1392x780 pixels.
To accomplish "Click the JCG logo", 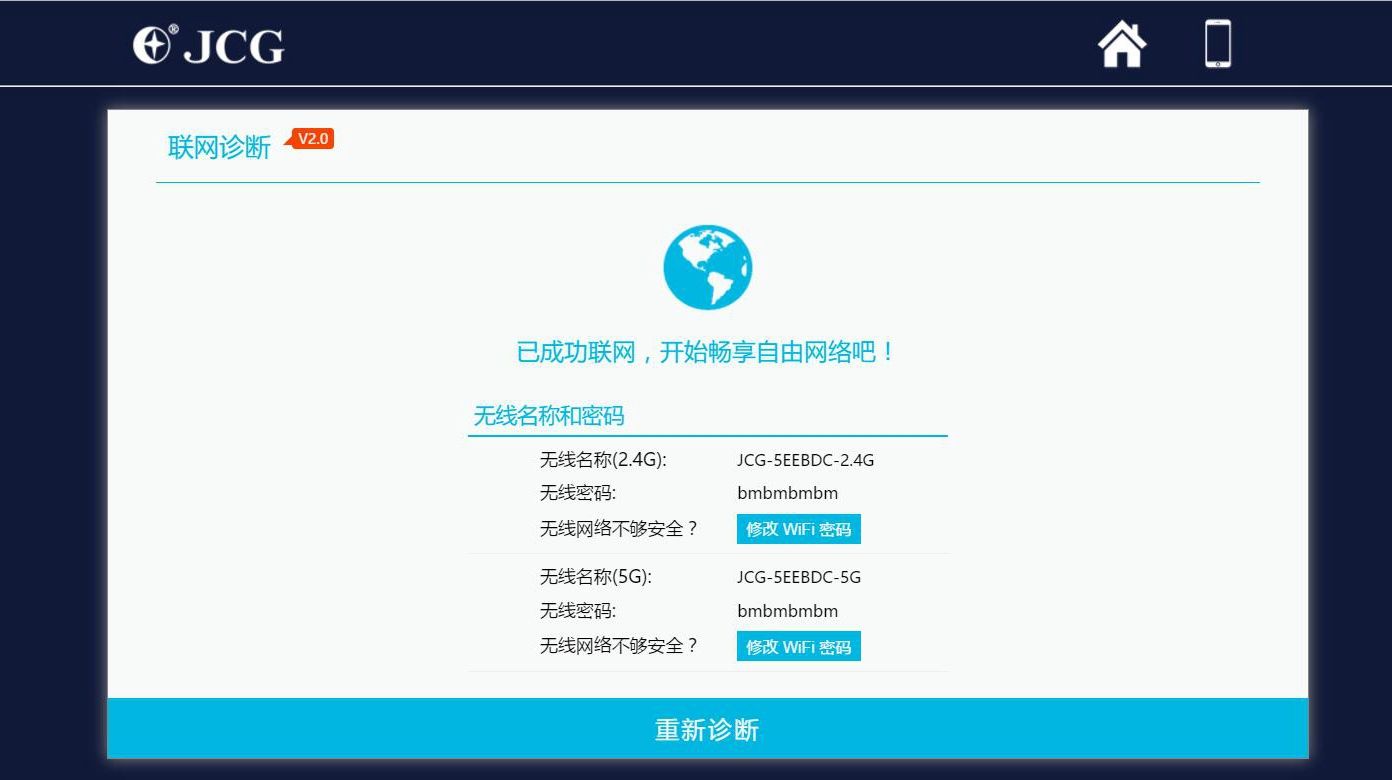I will tap(209, 45).
